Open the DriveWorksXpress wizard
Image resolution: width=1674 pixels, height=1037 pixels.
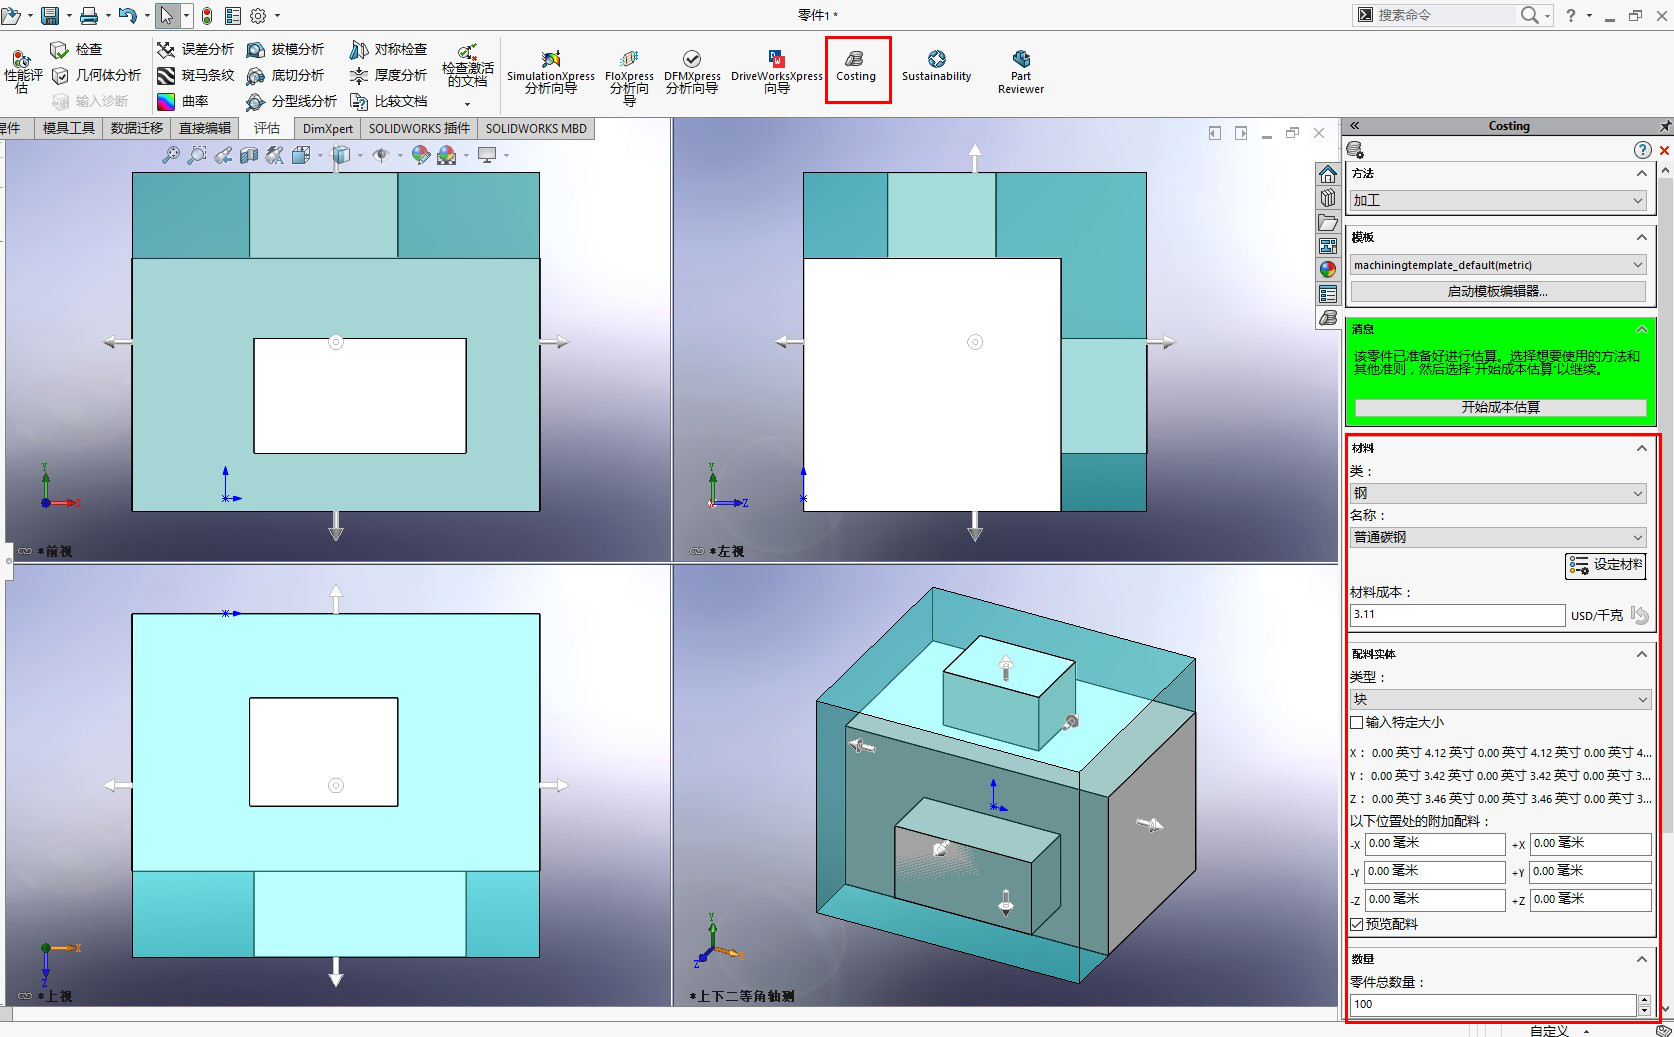click(x=776, y=72)
